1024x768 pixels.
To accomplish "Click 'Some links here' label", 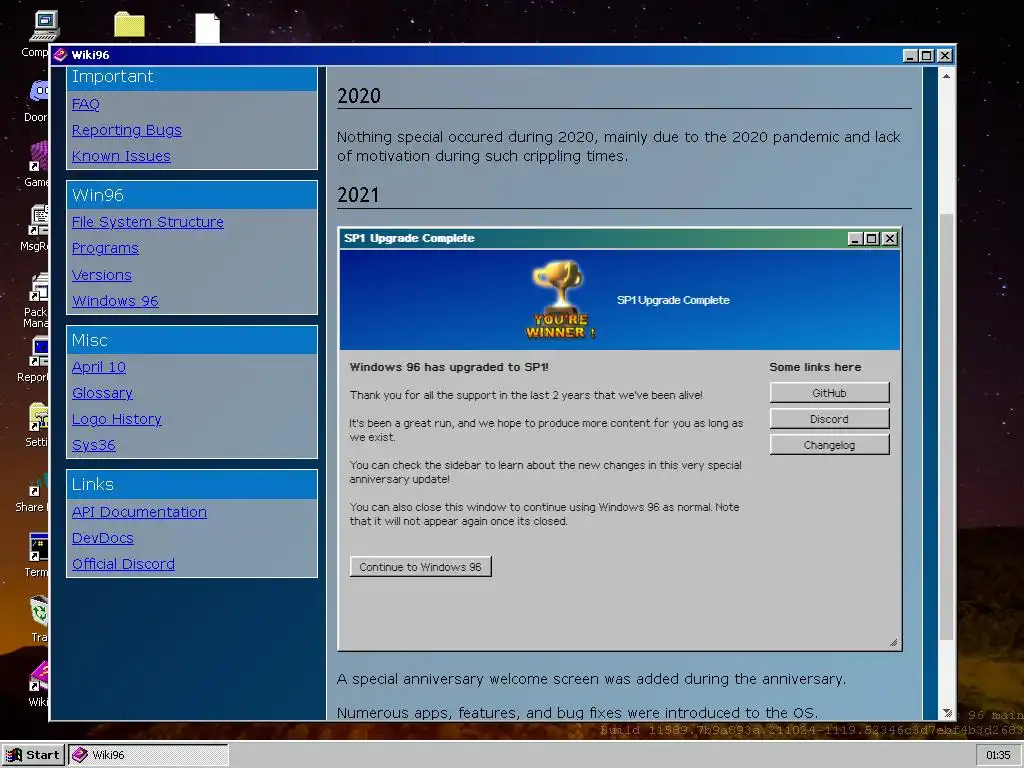I will 815,367.
